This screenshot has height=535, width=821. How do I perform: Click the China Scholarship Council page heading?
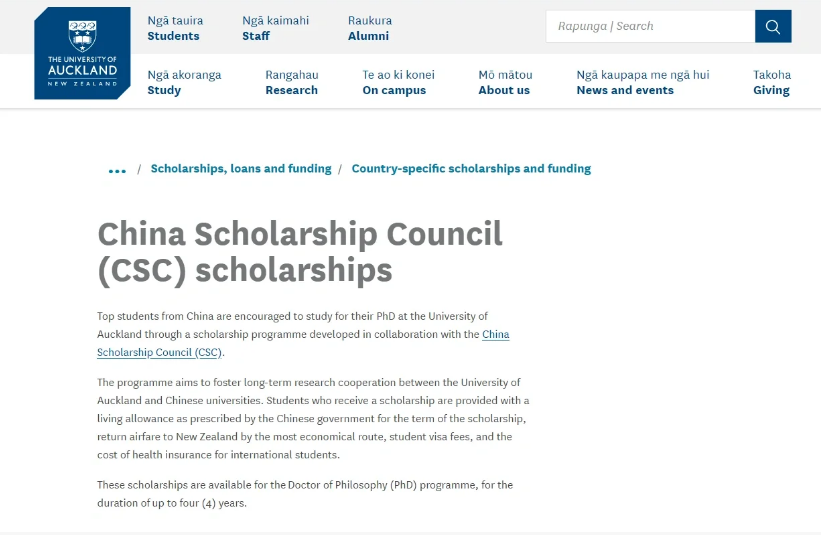pyautogui.click(x=300, y=252)
